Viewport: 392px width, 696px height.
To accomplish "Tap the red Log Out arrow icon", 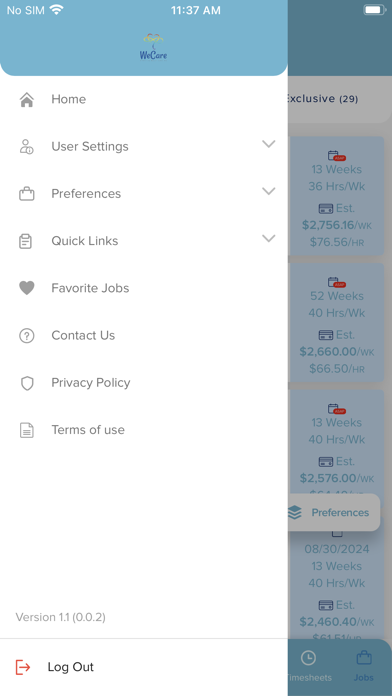I will coord(23,667).
